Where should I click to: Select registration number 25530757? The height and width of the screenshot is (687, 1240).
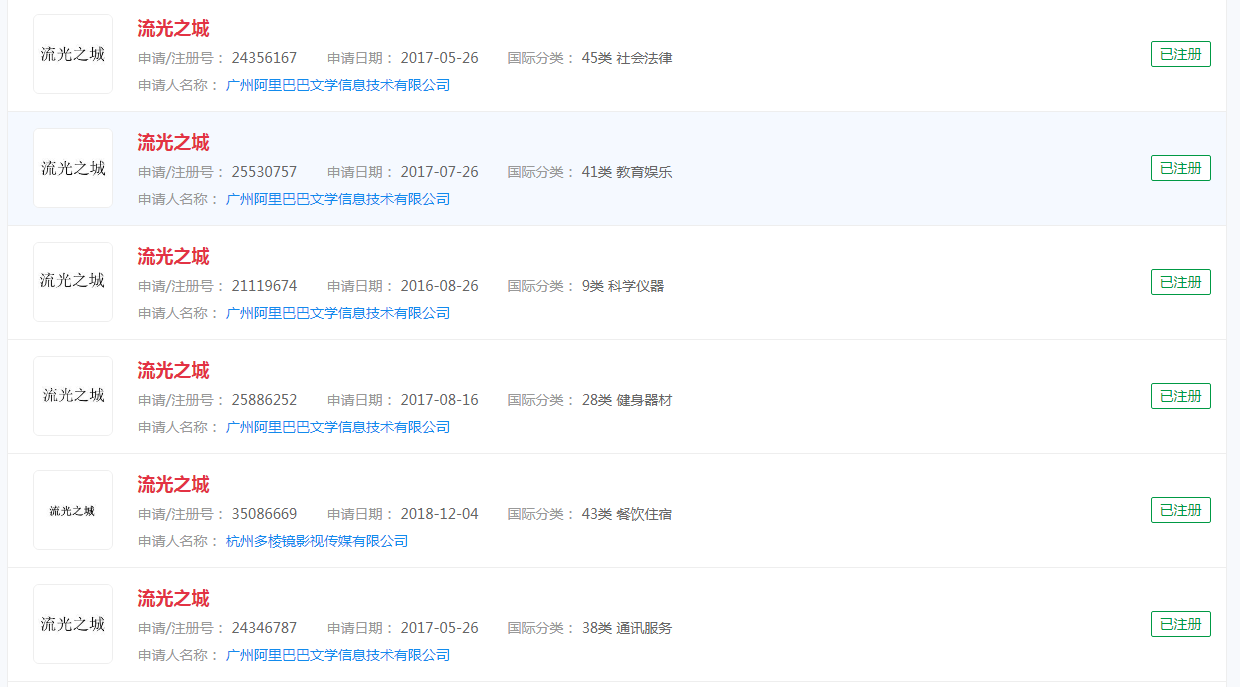pyautogui.click(x=264, y=172)
